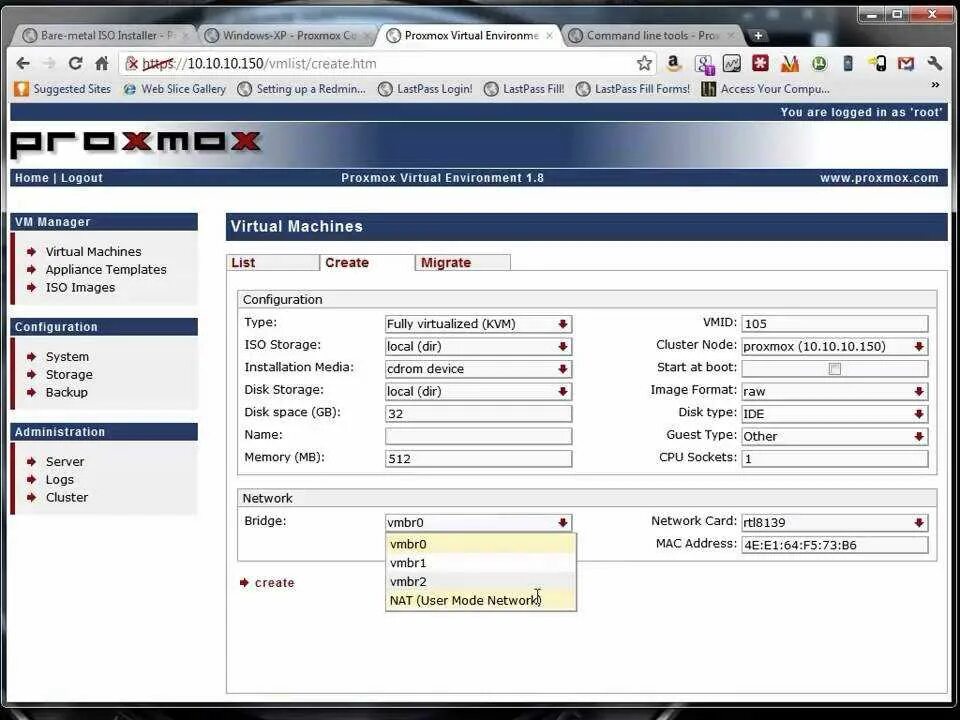Image resolution: width=960 pixels, height=720 pixels.
Task: Switch to the List tab
Action: click(x=272, y=263)
